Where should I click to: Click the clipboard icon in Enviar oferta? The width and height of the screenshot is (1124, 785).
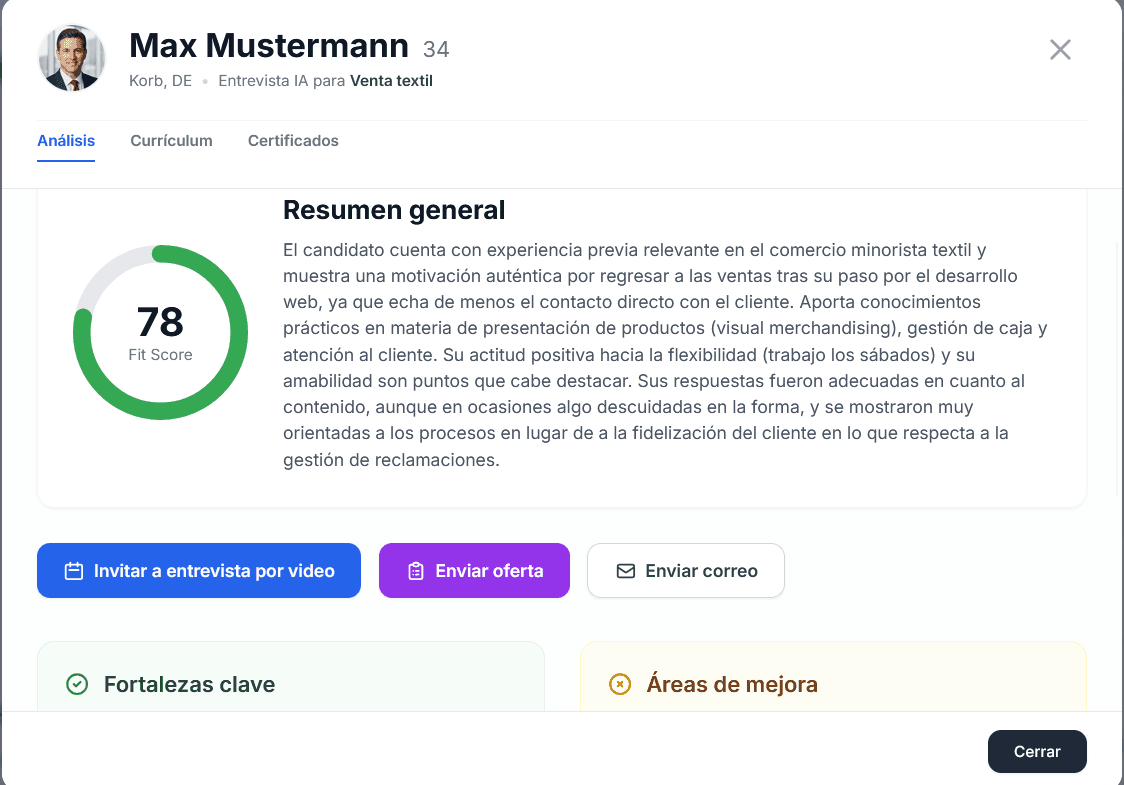(416, 571)
